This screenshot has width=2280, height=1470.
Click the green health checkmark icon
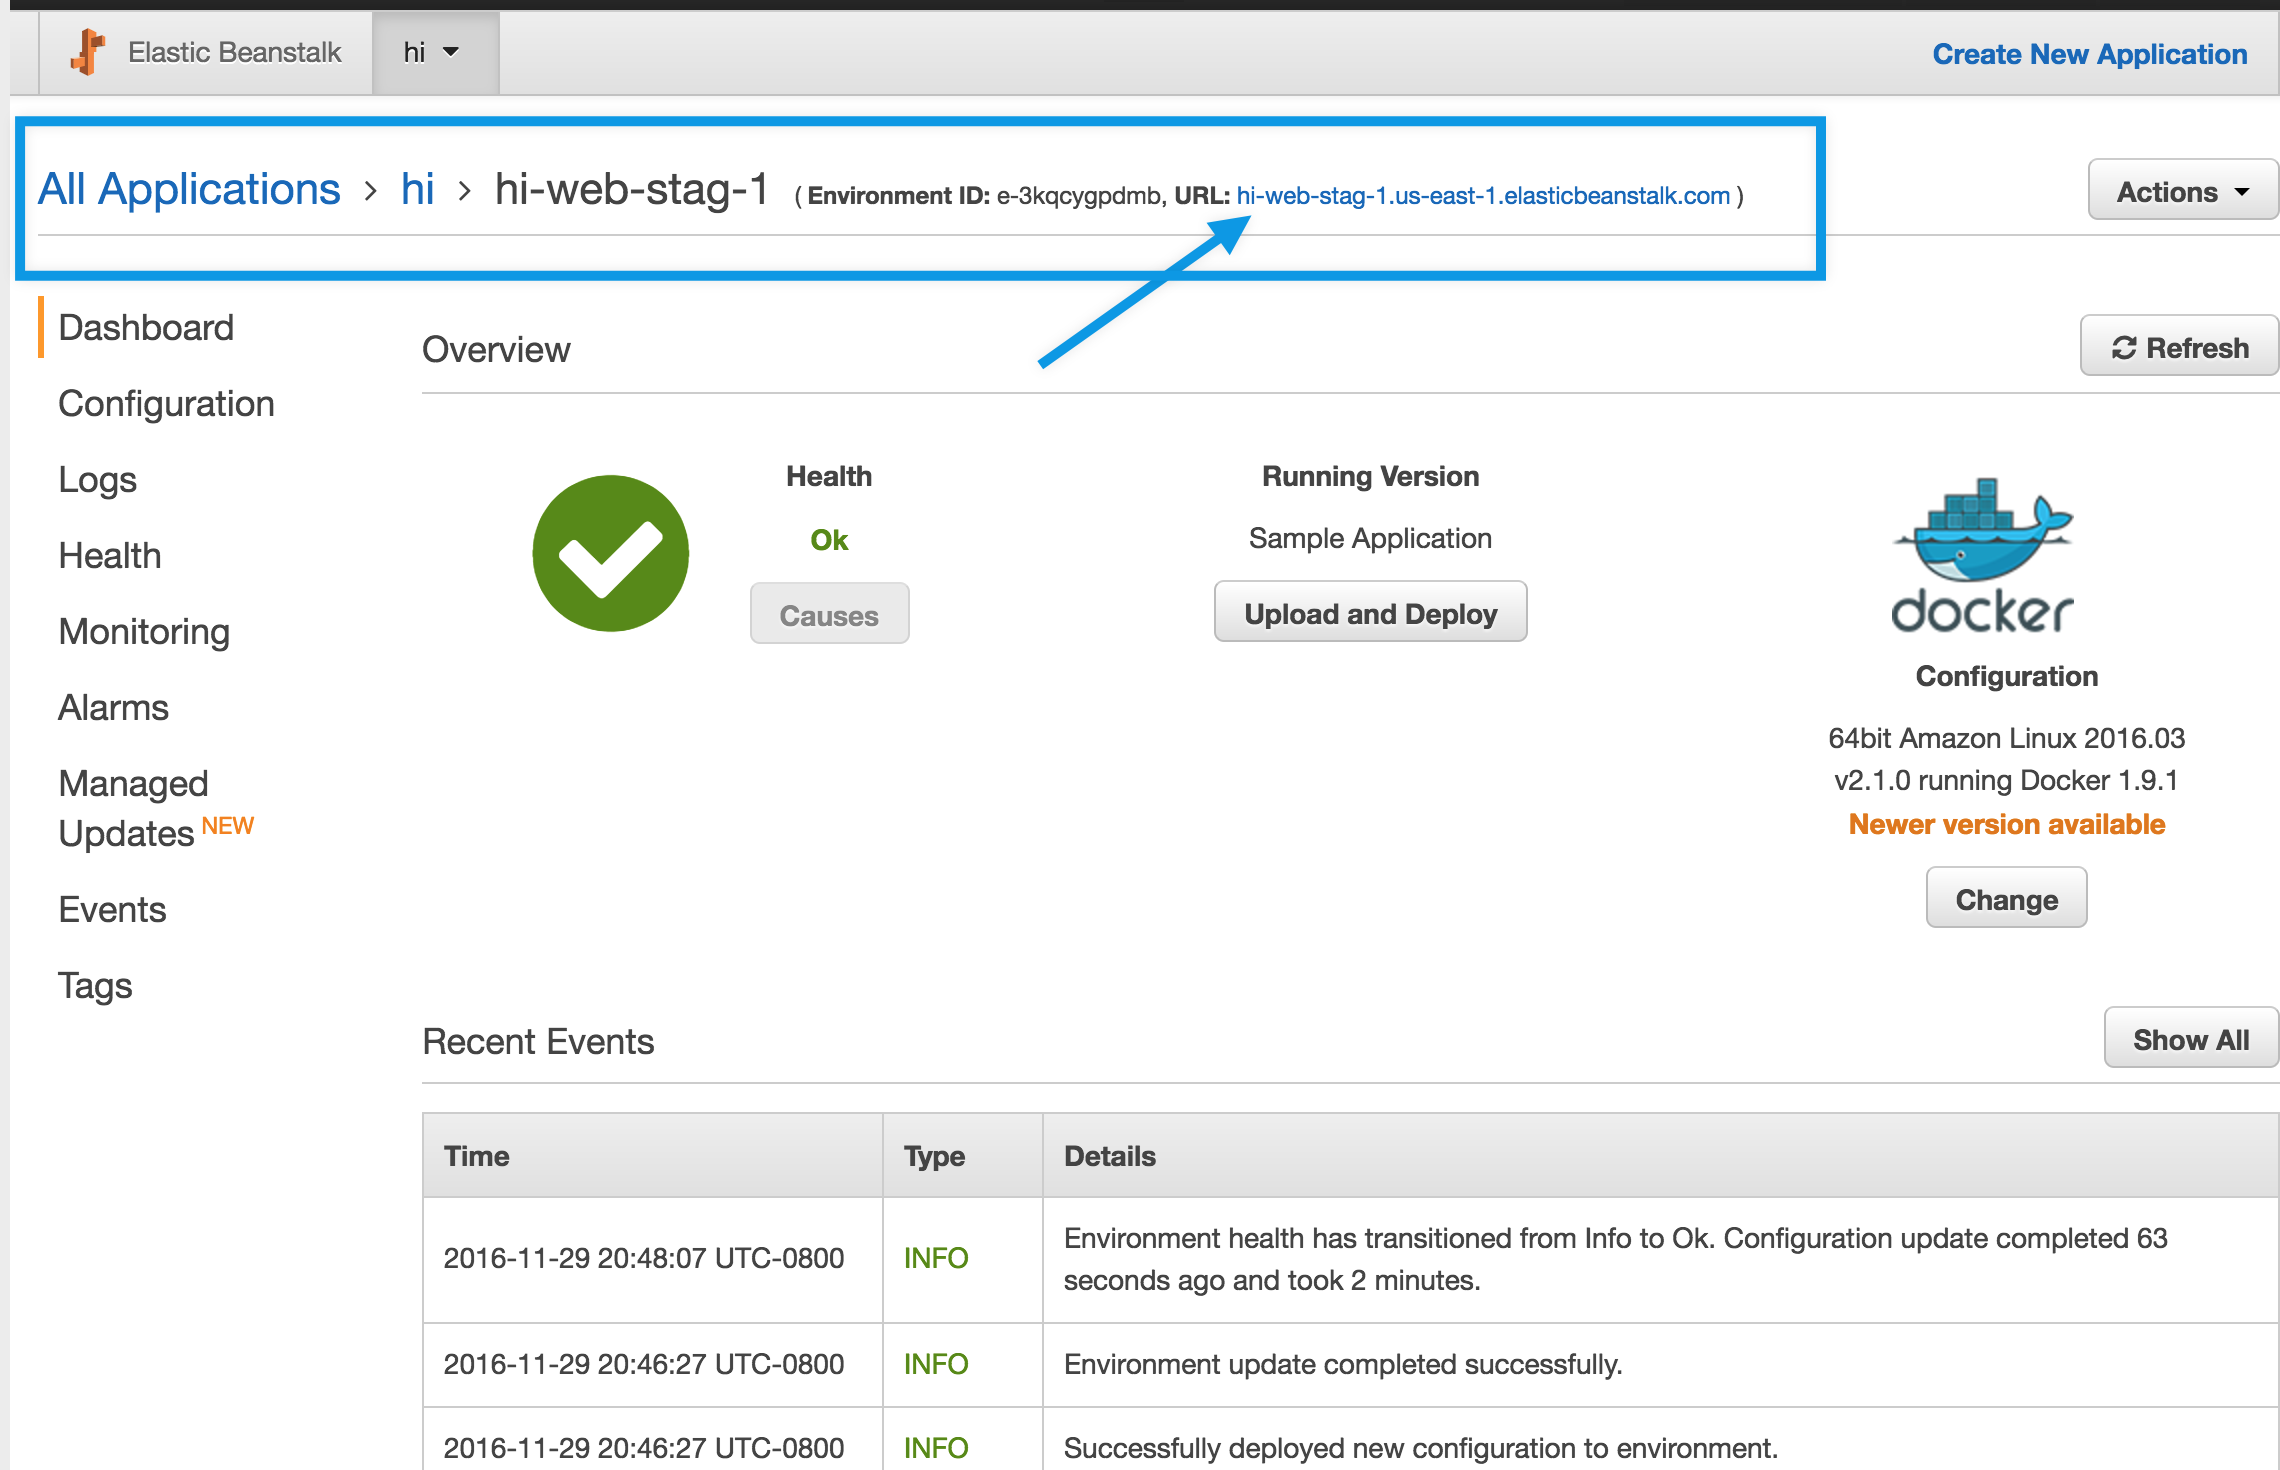tap(610, 553)
